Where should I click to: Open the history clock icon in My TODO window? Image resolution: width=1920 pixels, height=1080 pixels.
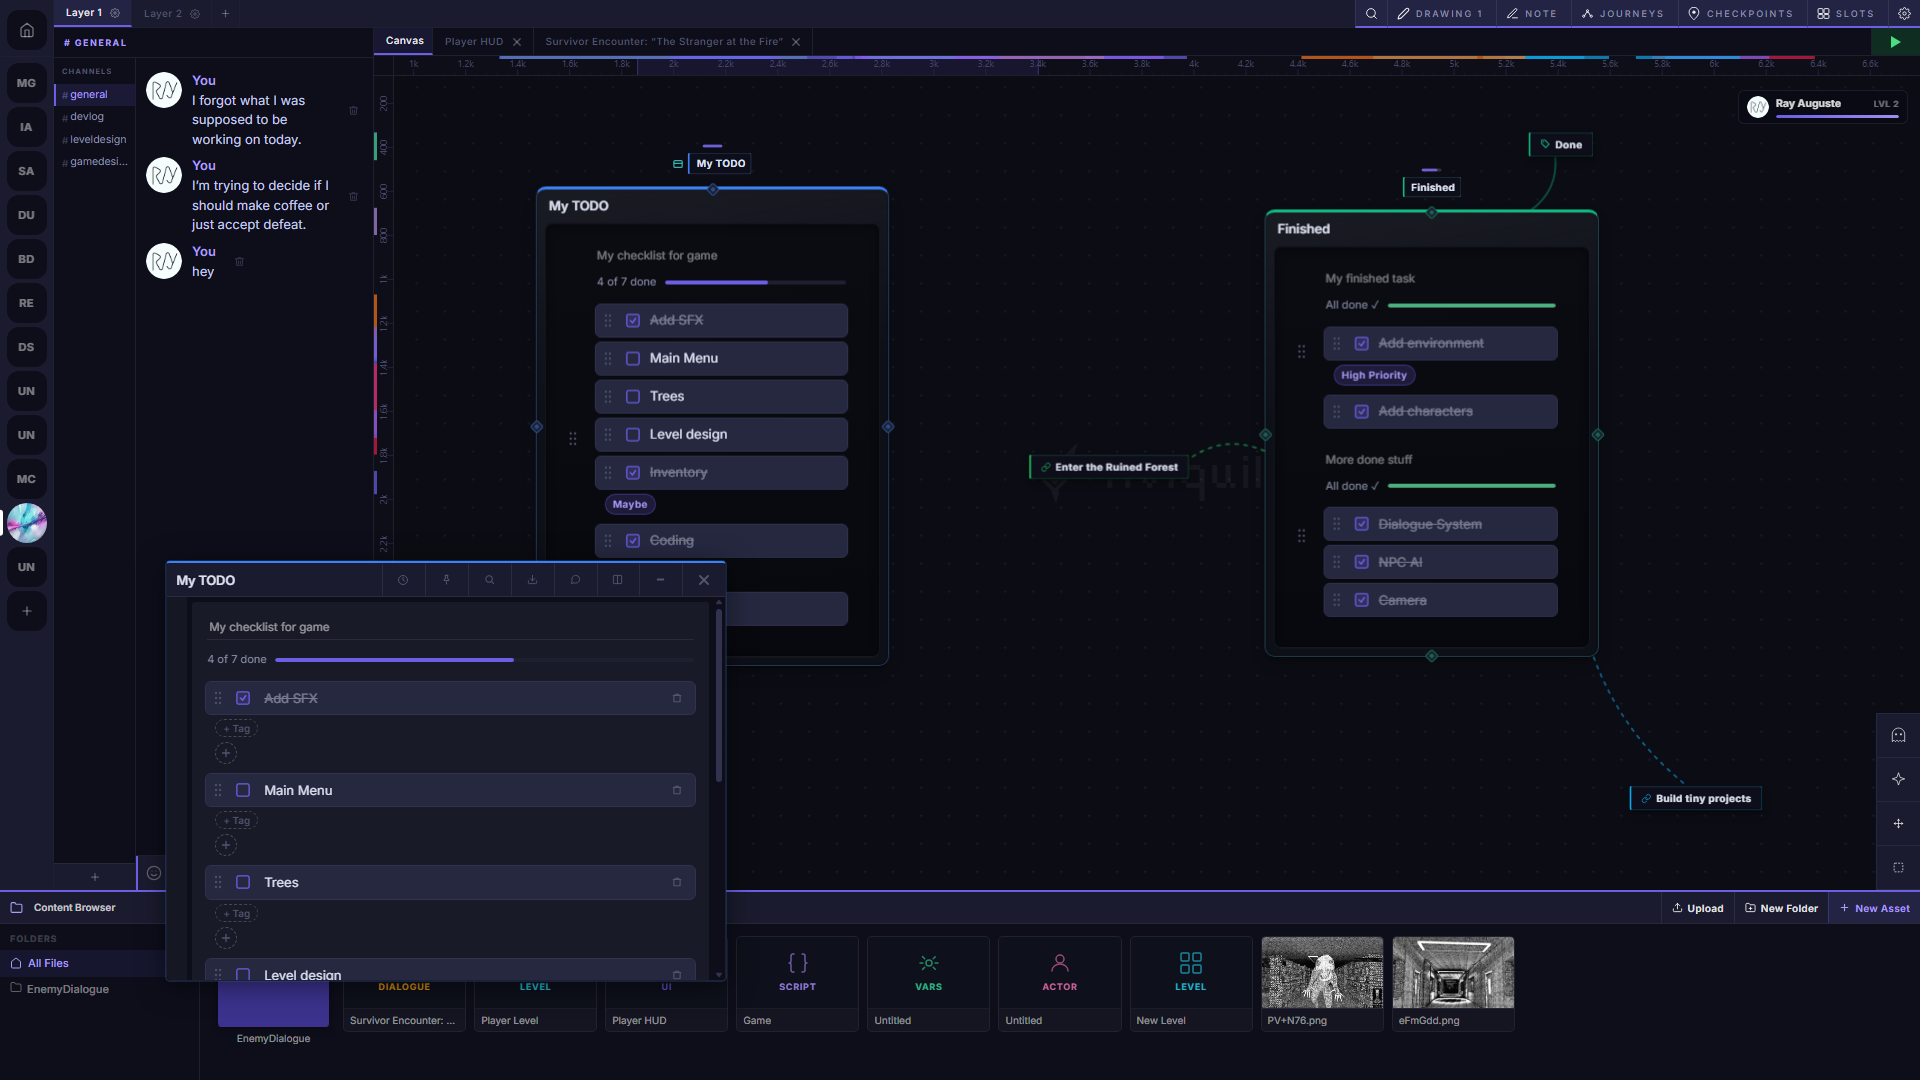click(403, 580)
